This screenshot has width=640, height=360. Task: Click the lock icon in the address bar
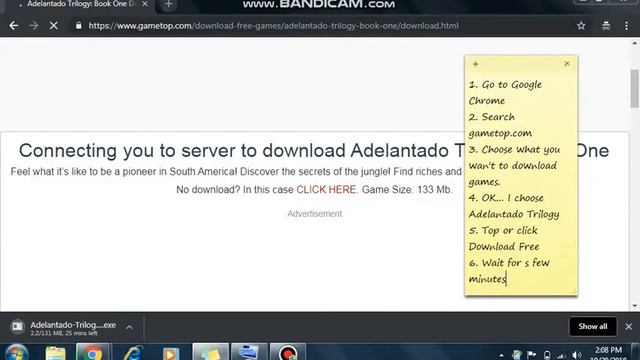coord(78,26)
